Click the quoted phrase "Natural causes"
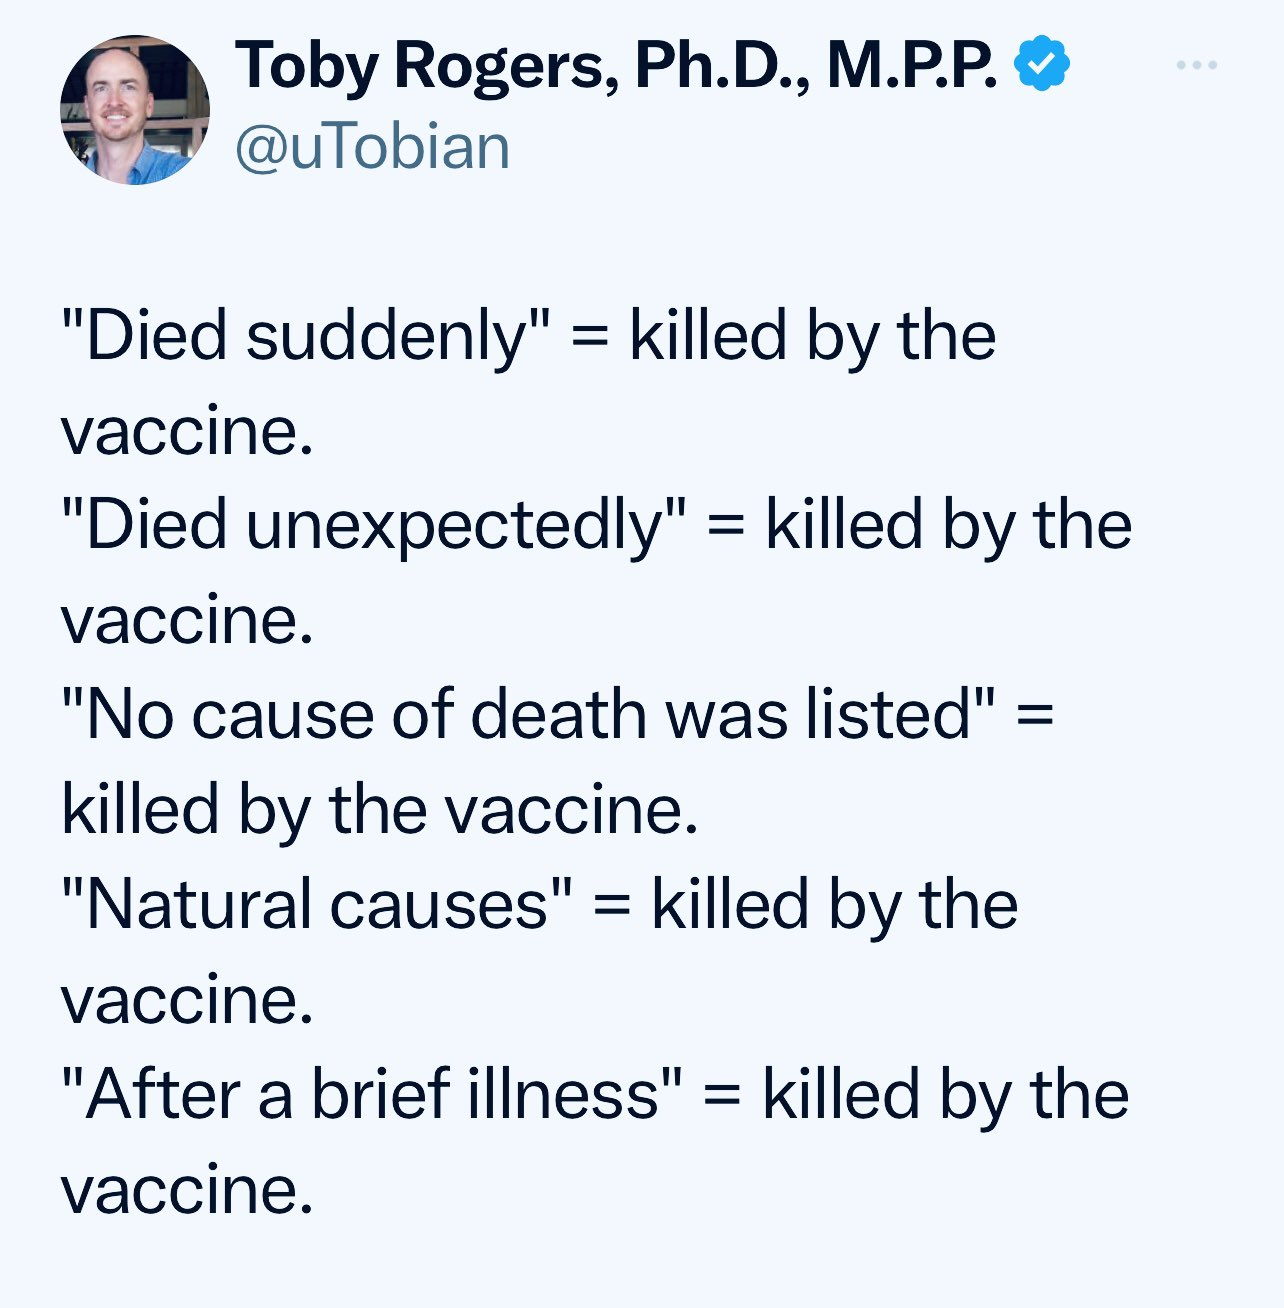Screen dimensions: 1284x1308 point(318,905)
